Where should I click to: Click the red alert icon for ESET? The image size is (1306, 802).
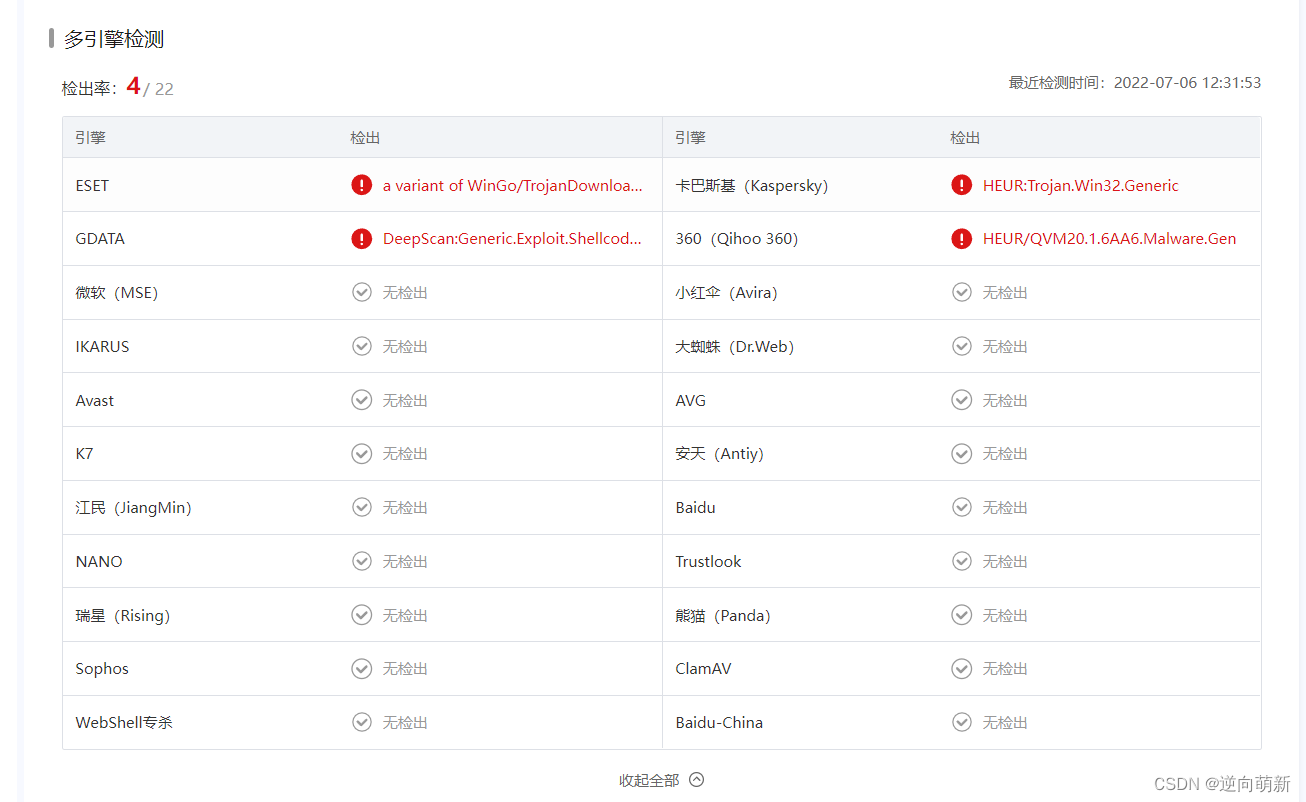[x=362, y=185]
